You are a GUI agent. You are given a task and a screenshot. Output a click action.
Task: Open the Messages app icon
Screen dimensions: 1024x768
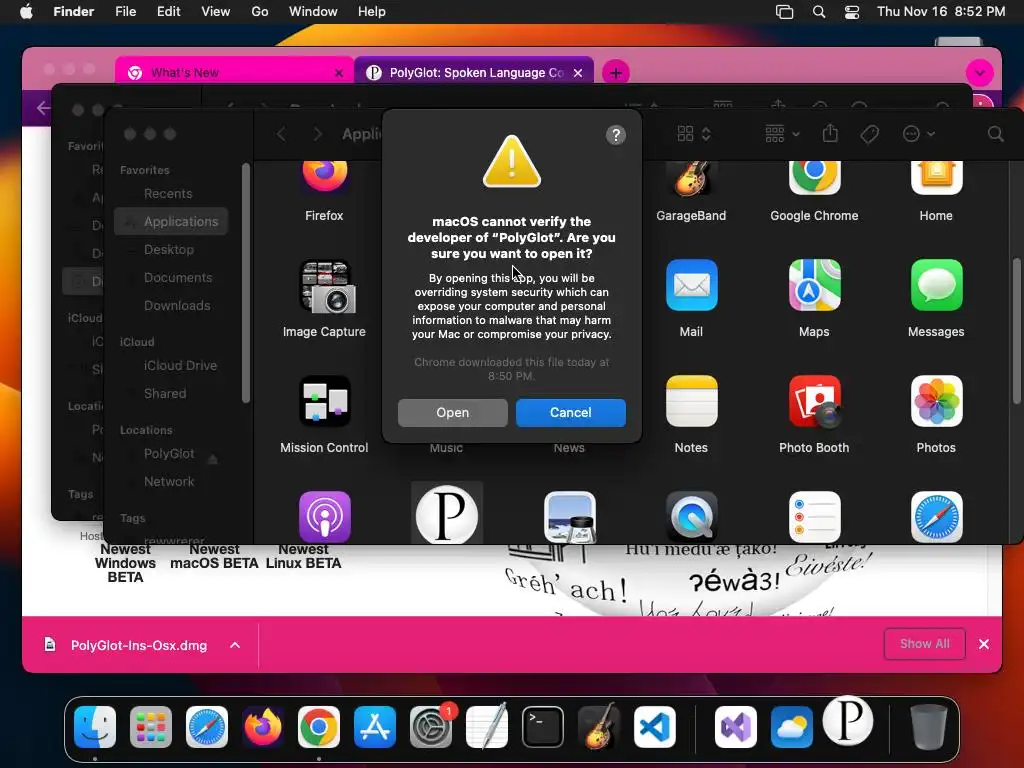(x=936, y=285)
